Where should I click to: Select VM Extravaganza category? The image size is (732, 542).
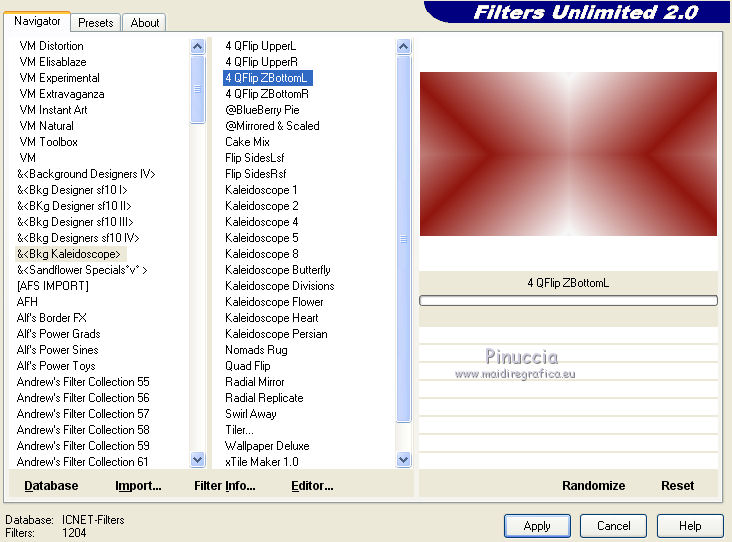[62, 94]
